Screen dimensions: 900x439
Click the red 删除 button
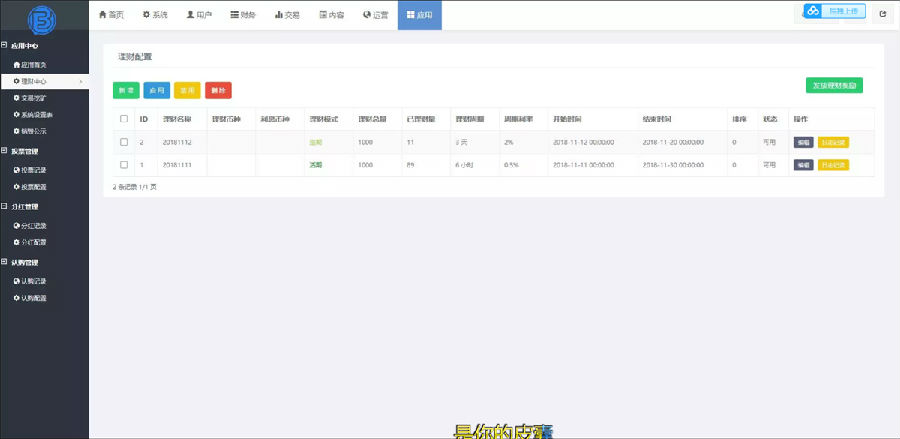(217, 90)
